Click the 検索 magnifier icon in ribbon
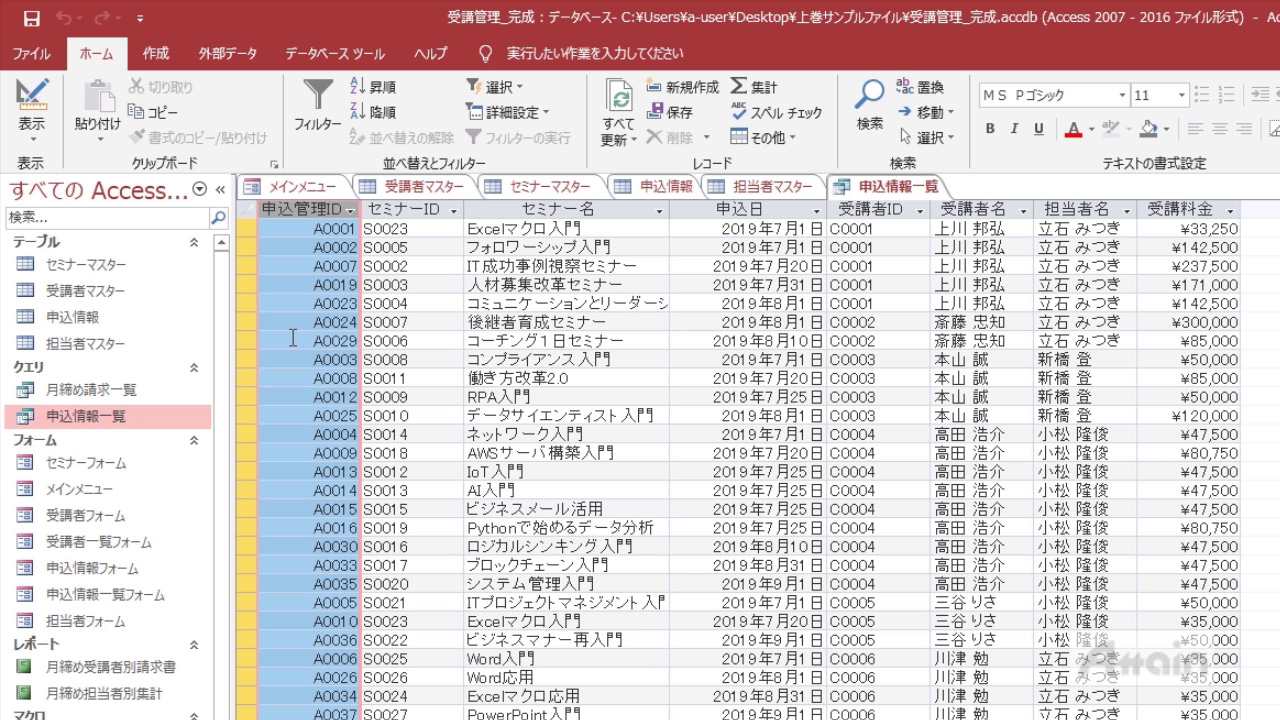 coord(869,96)
